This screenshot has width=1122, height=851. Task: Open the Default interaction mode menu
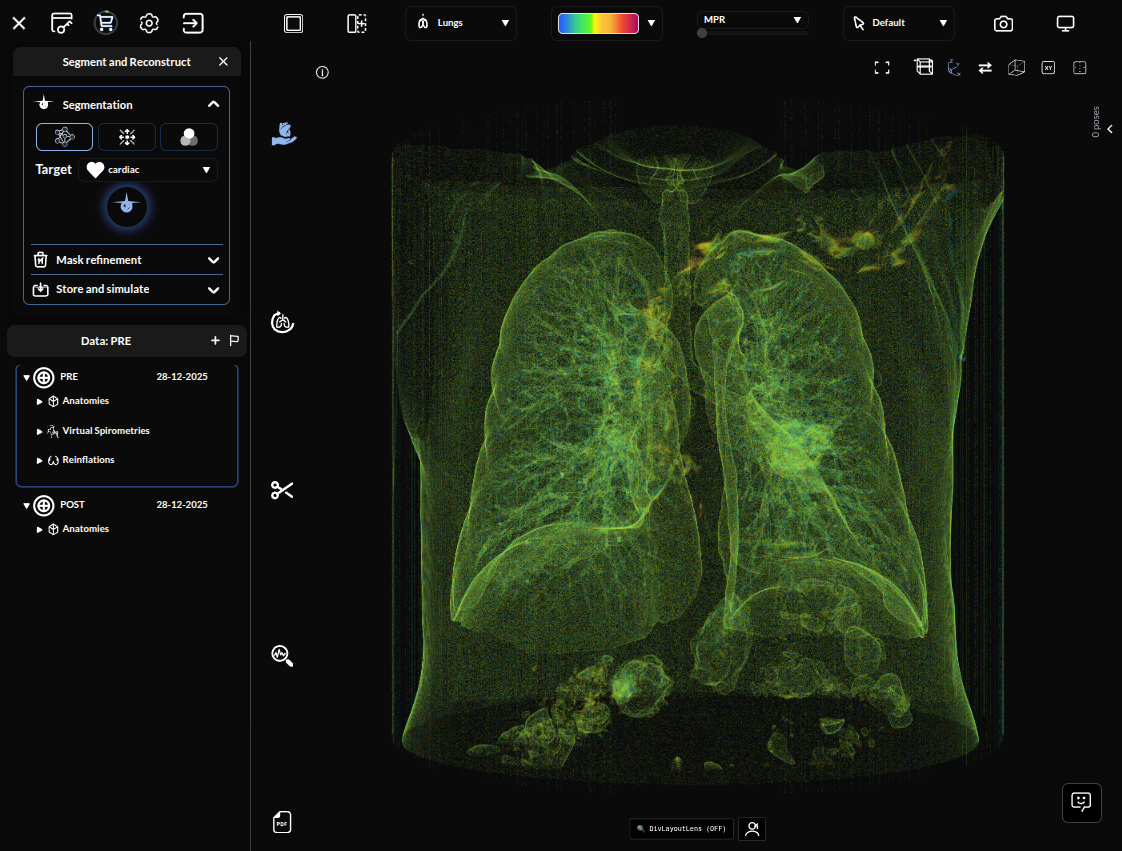pos(898,23)
